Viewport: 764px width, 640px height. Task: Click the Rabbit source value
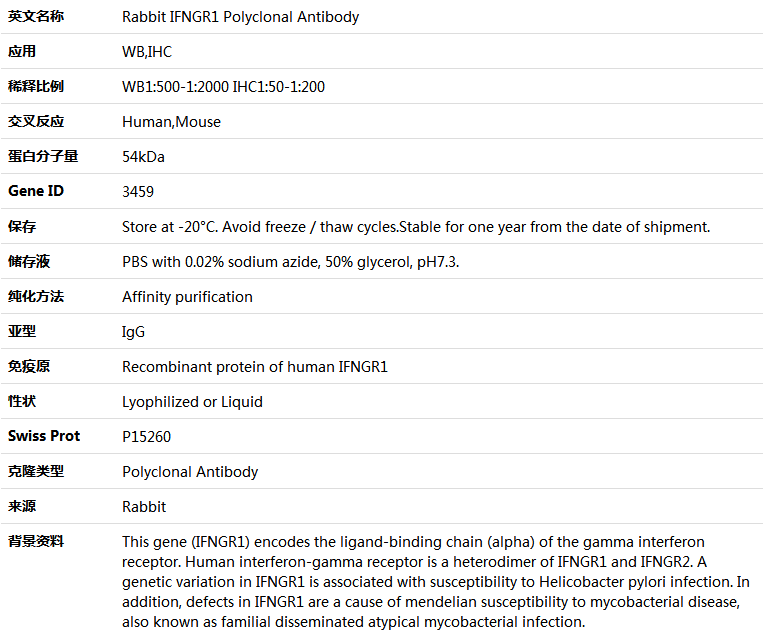[x=144, y=507]
